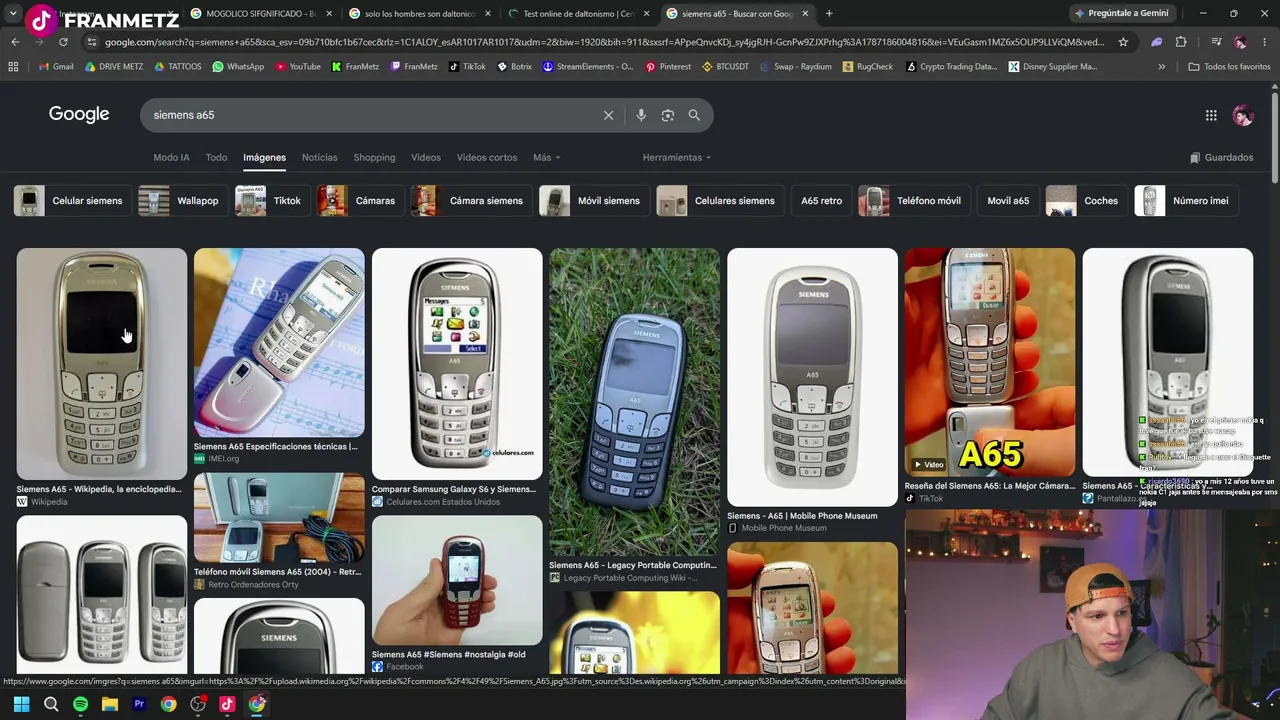Reload the current page
This screenshot has height=720, width=1280.
pyautogui.click(x=63, y=42)
